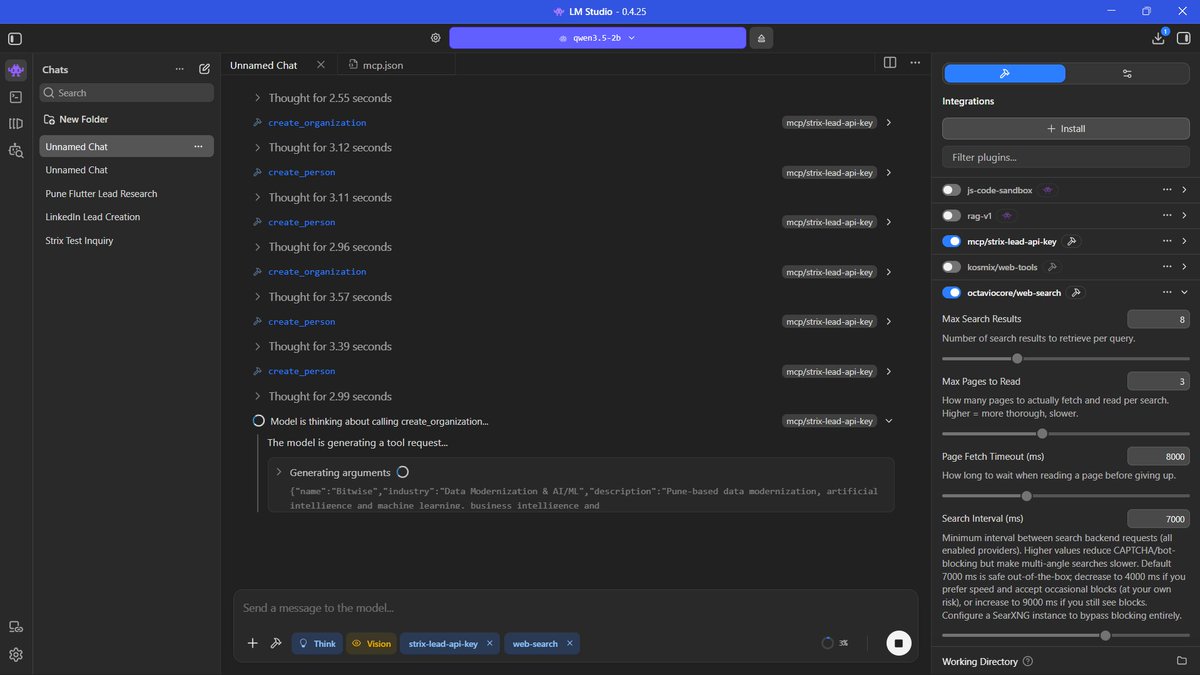The width and height of the screenshot is (1200, 675).
Task: Show help for Working Directory
Action: (1028, 661)
